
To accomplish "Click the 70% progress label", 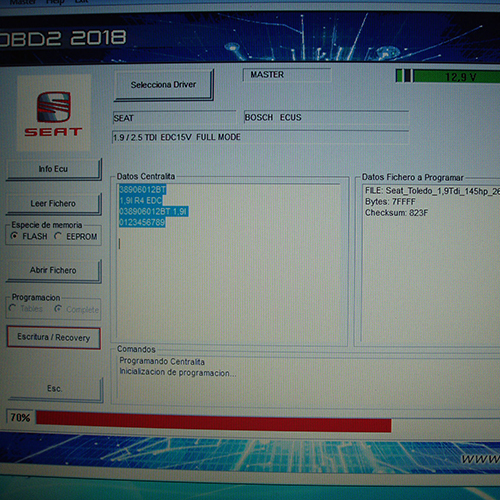I will [x=20, y=417].
